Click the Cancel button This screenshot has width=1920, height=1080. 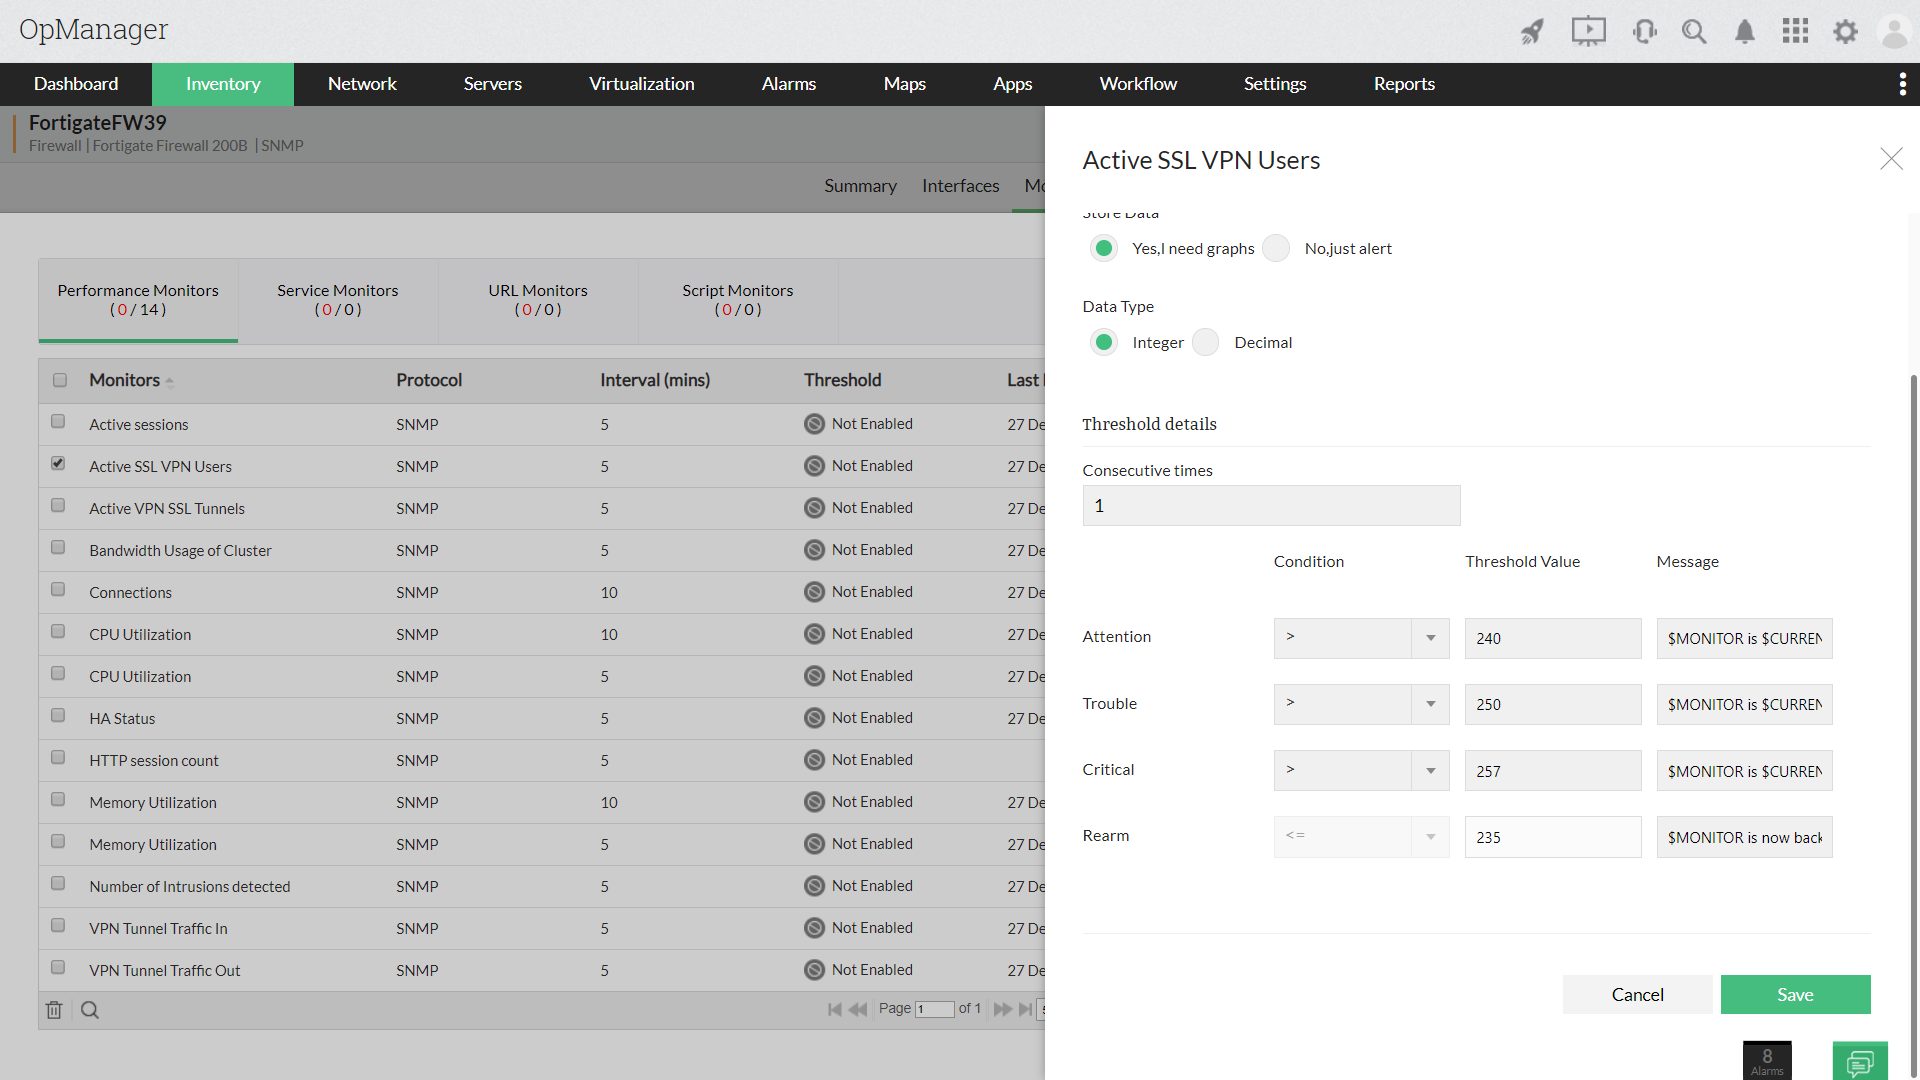1637,994
